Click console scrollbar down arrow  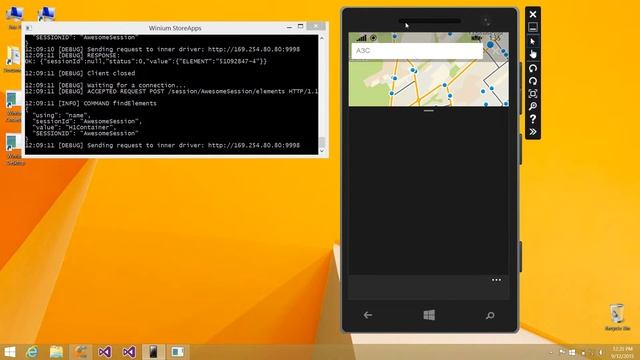(x=322, y=151)
